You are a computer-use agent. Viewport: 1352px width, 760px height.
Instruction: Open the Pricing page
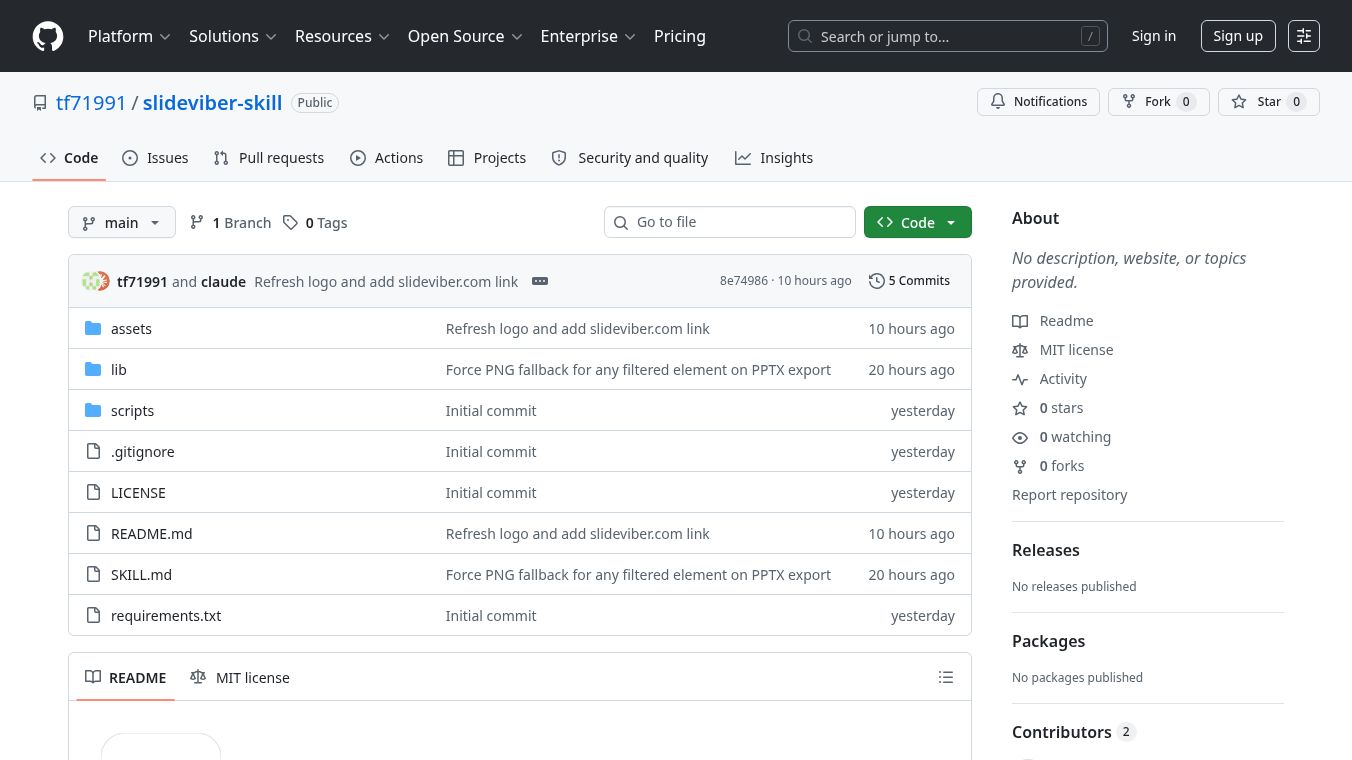click(x=680, y=36)
